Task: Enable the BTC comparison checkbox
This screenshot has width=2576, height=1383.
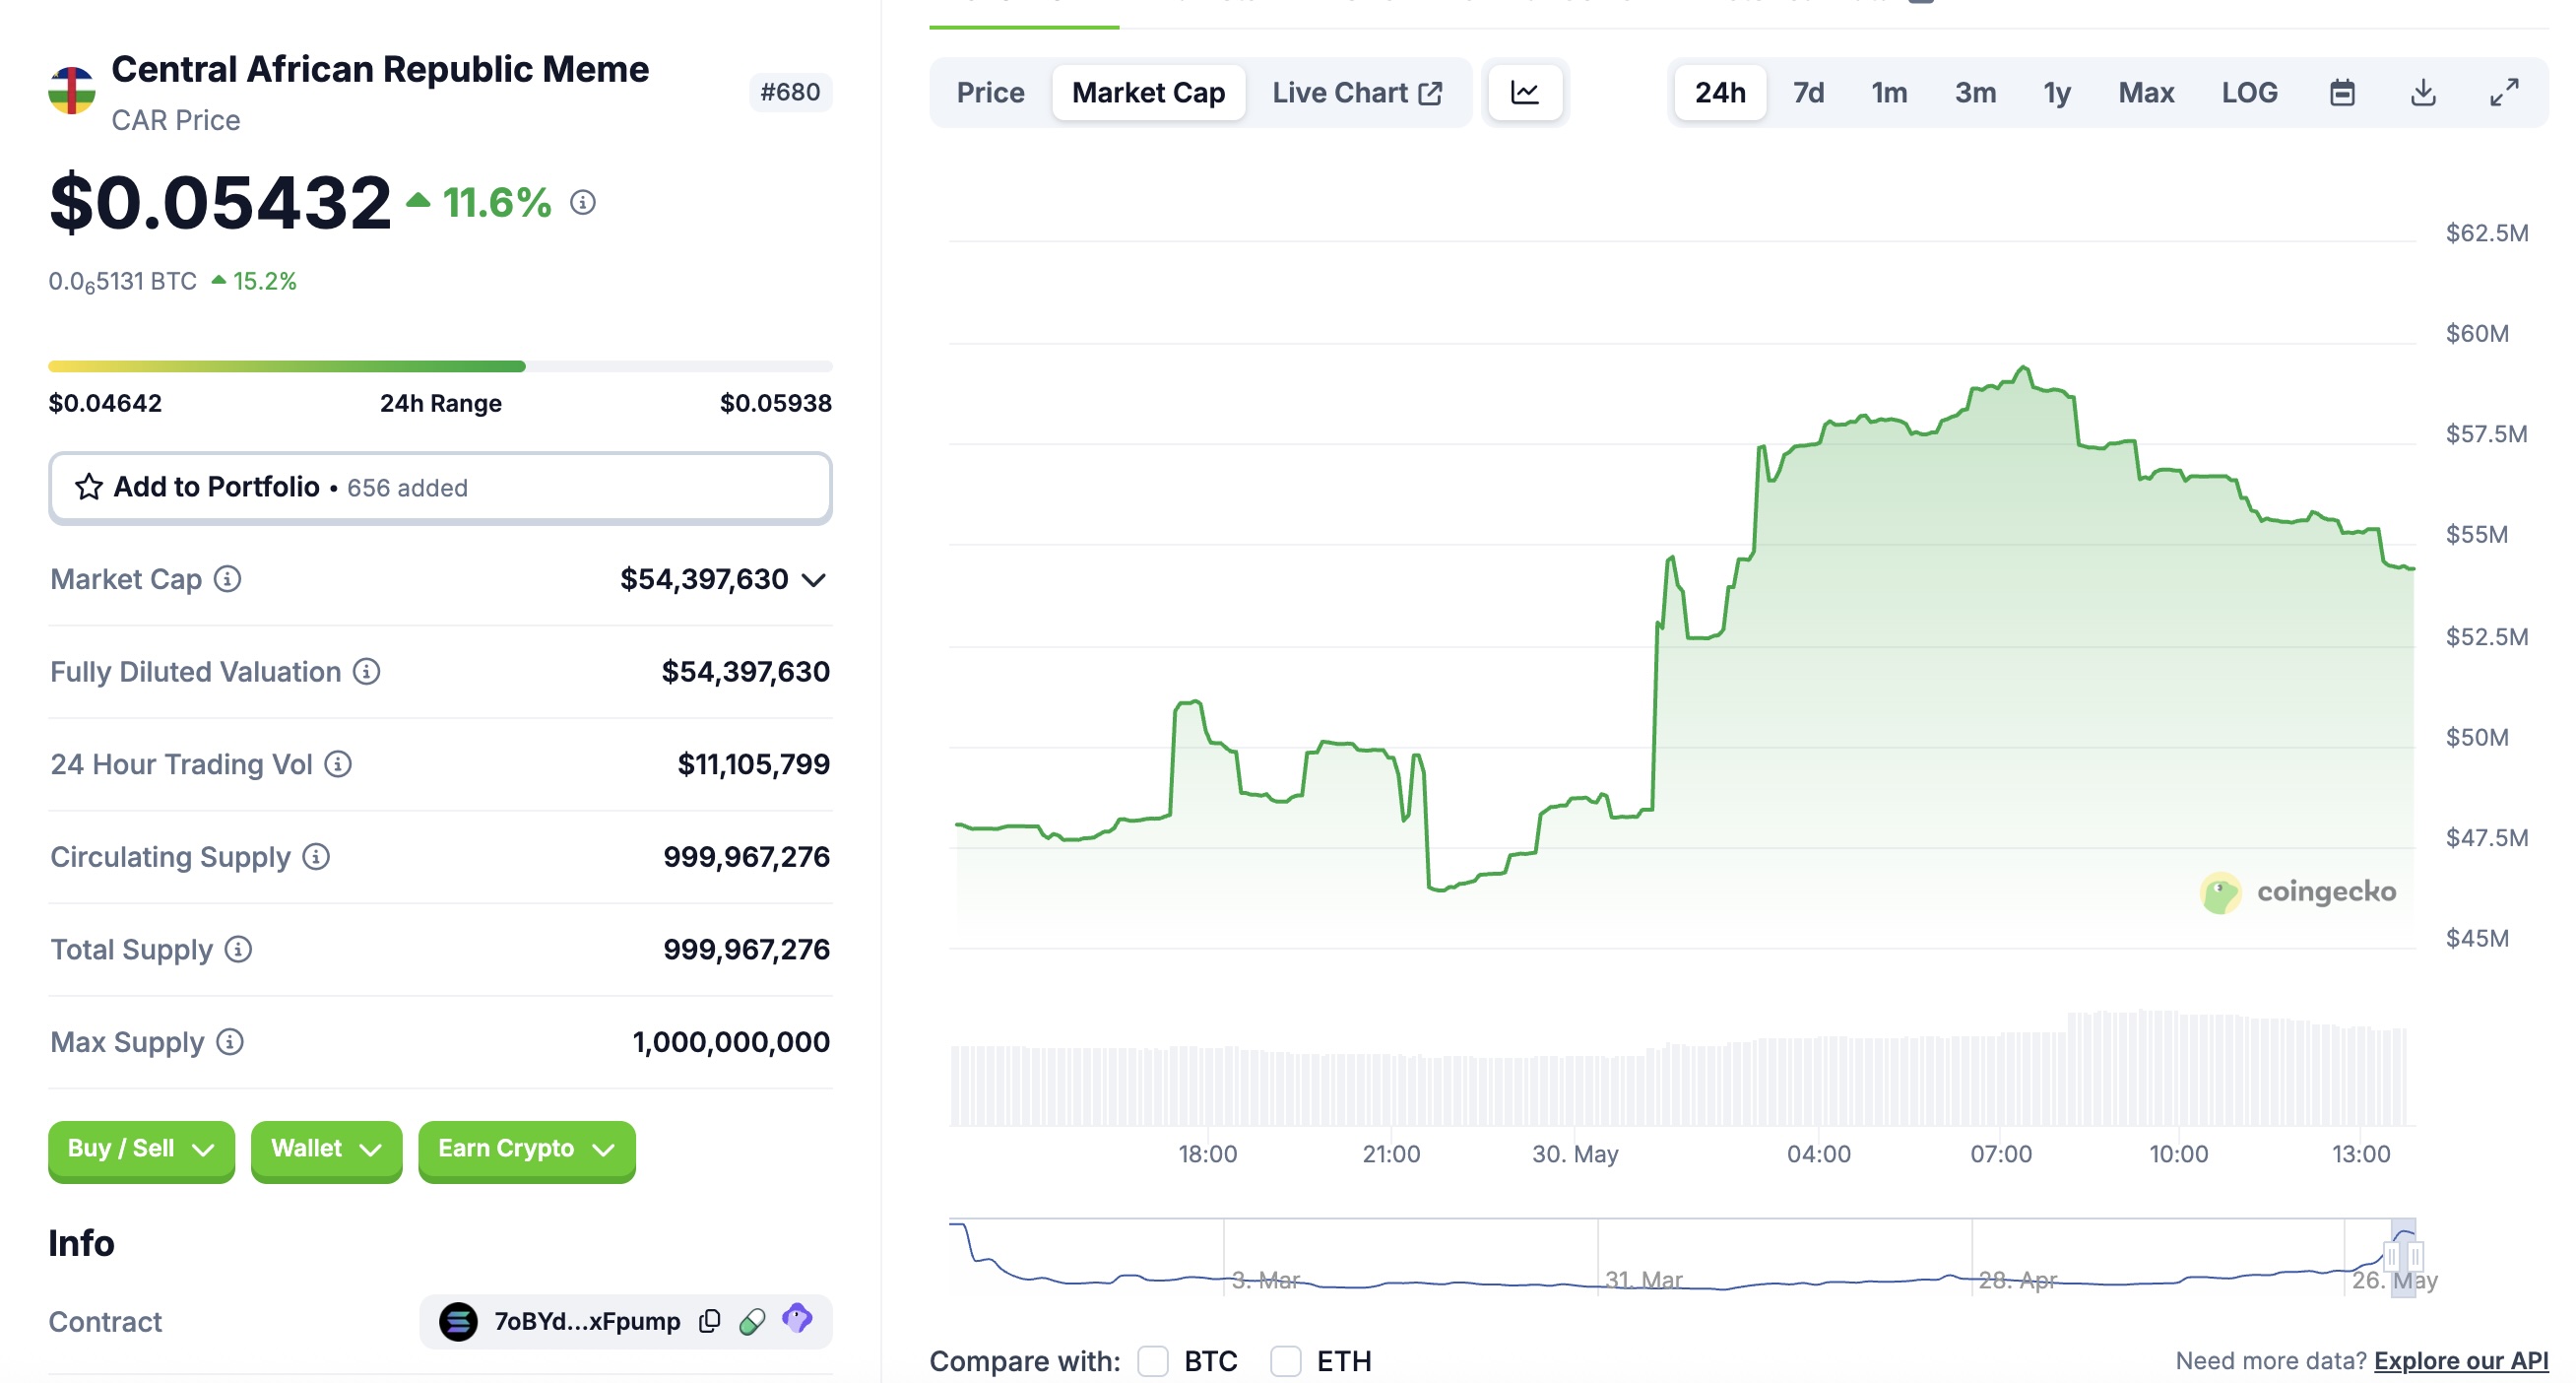Action: click(1153, 1360)
